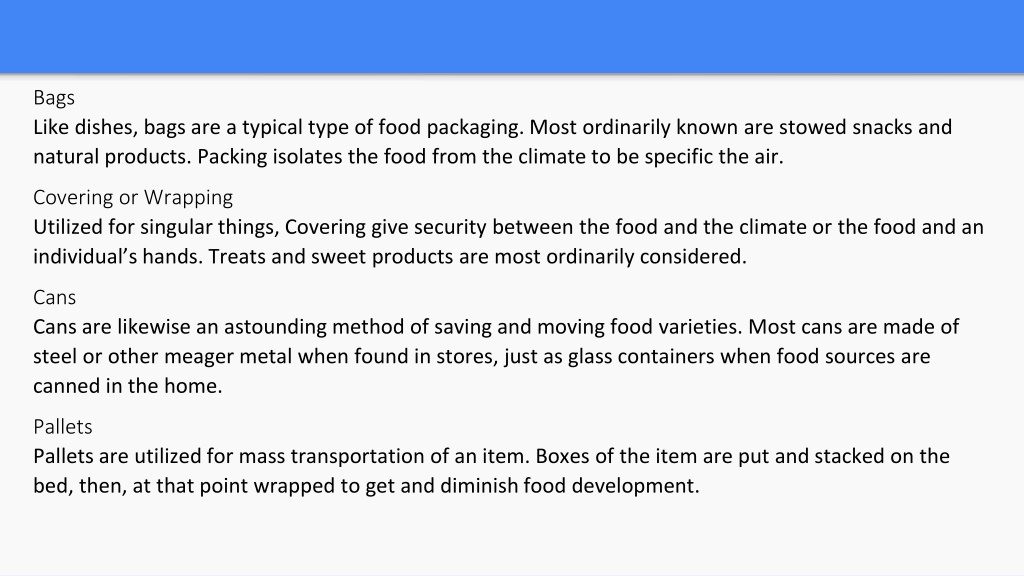Click the line starting "Pallets are utilized"
Image resolution: width=1024 pixels, height=576 pixels.
pyautogui.click(x=492, y=456)
